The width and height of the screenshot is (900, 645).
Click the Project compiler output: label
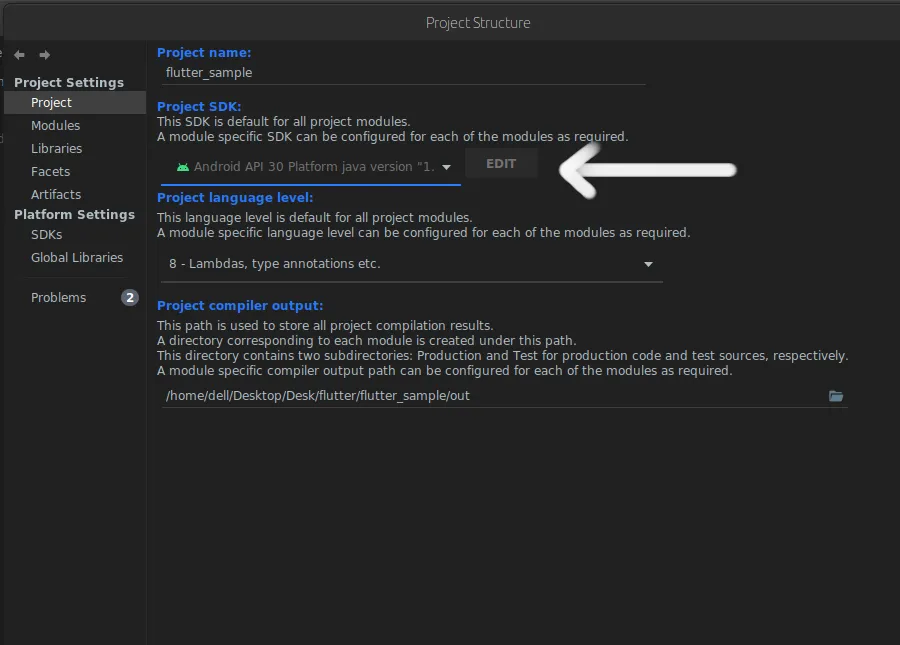click(240, 306)
